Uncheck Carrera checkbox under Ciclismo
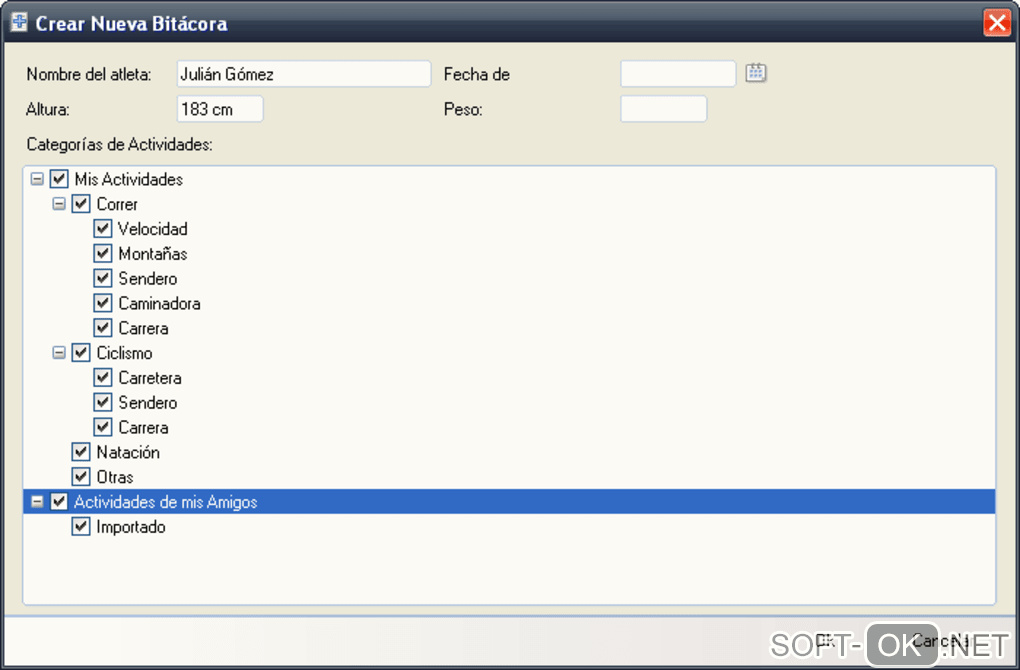The width and height of the screenshot is (1020, 670). (103, 427)
